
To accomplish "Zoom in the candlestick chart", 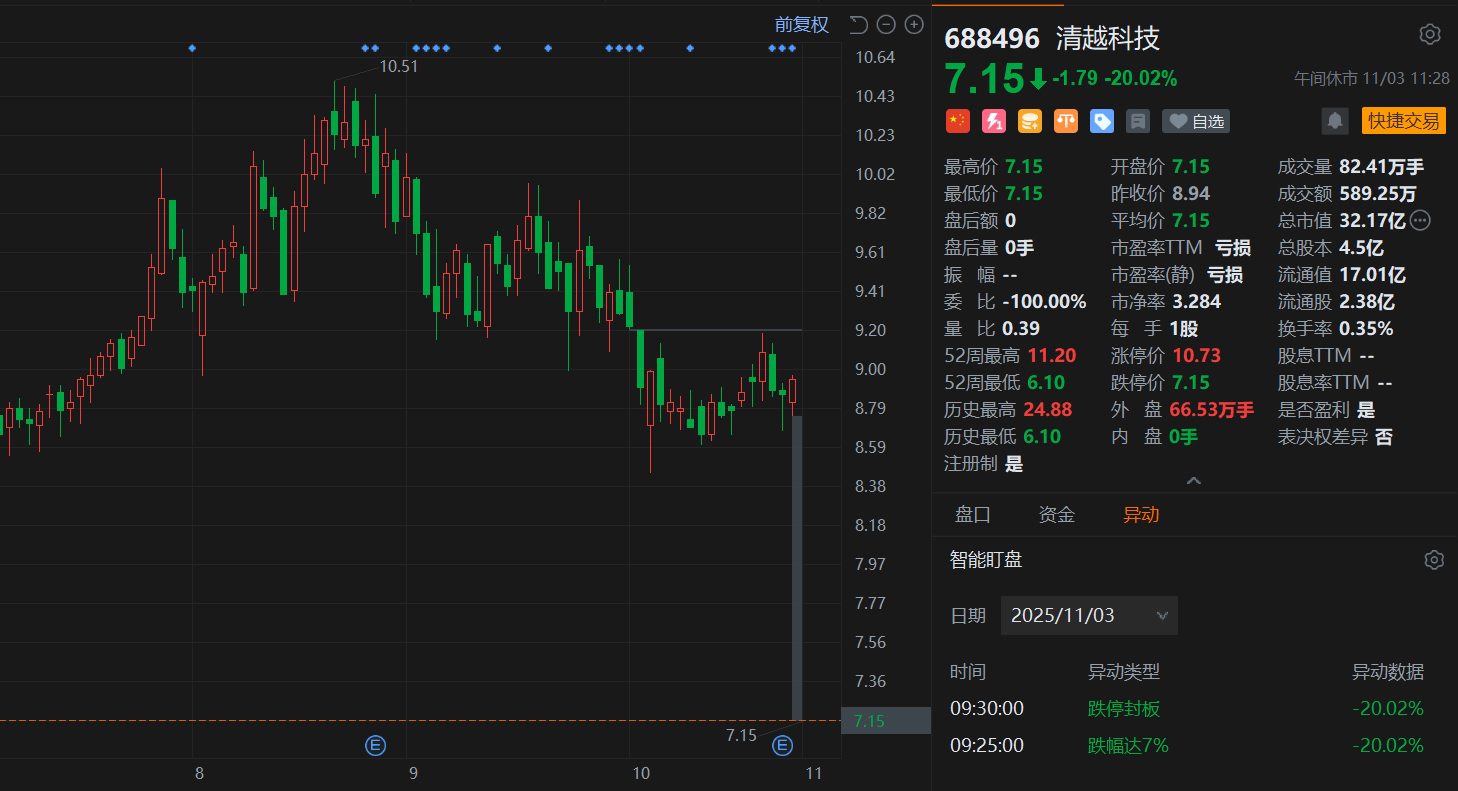I will pos(914,25).
